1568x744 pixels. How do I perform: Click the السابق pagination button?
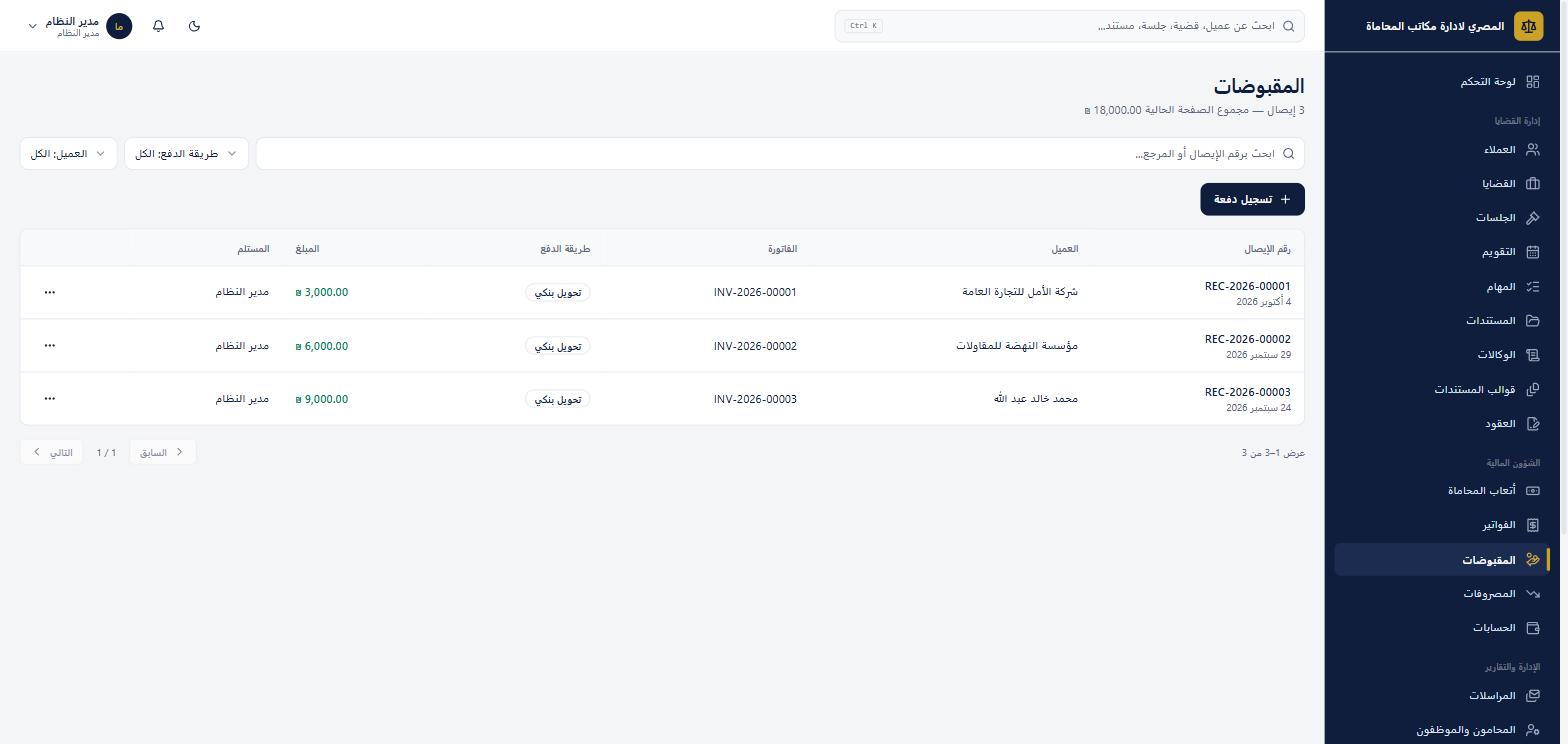163,453
